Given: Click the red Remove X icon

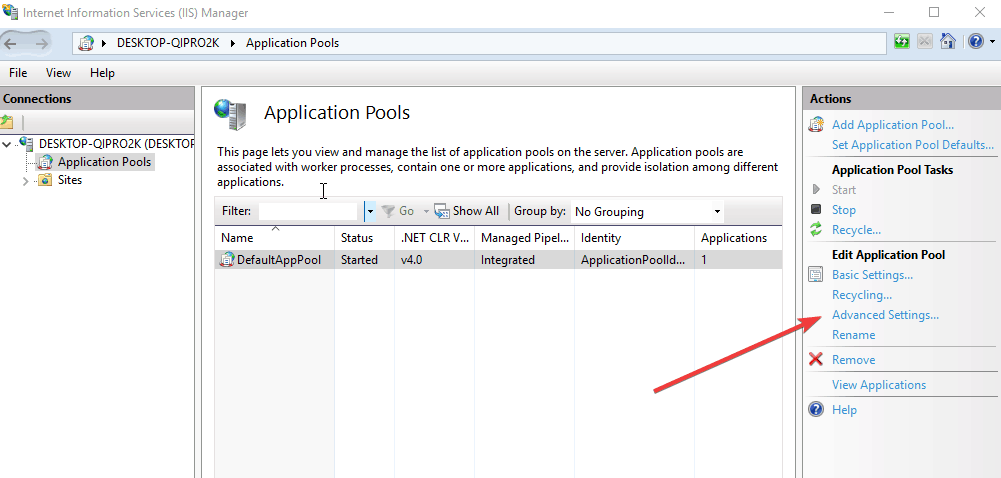Looking at the screenshot, I should [816, 360].
